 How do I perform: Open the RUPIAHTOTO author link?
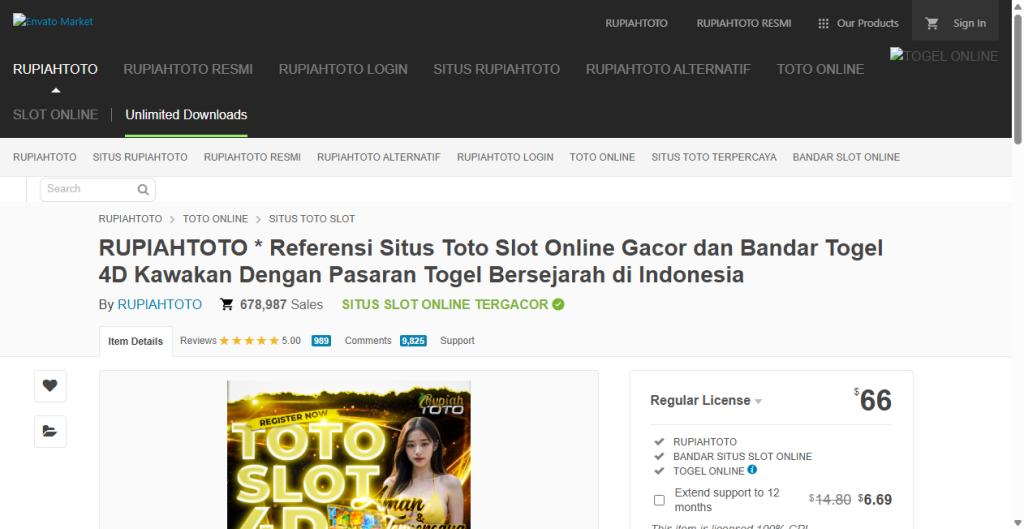(160, 304)
